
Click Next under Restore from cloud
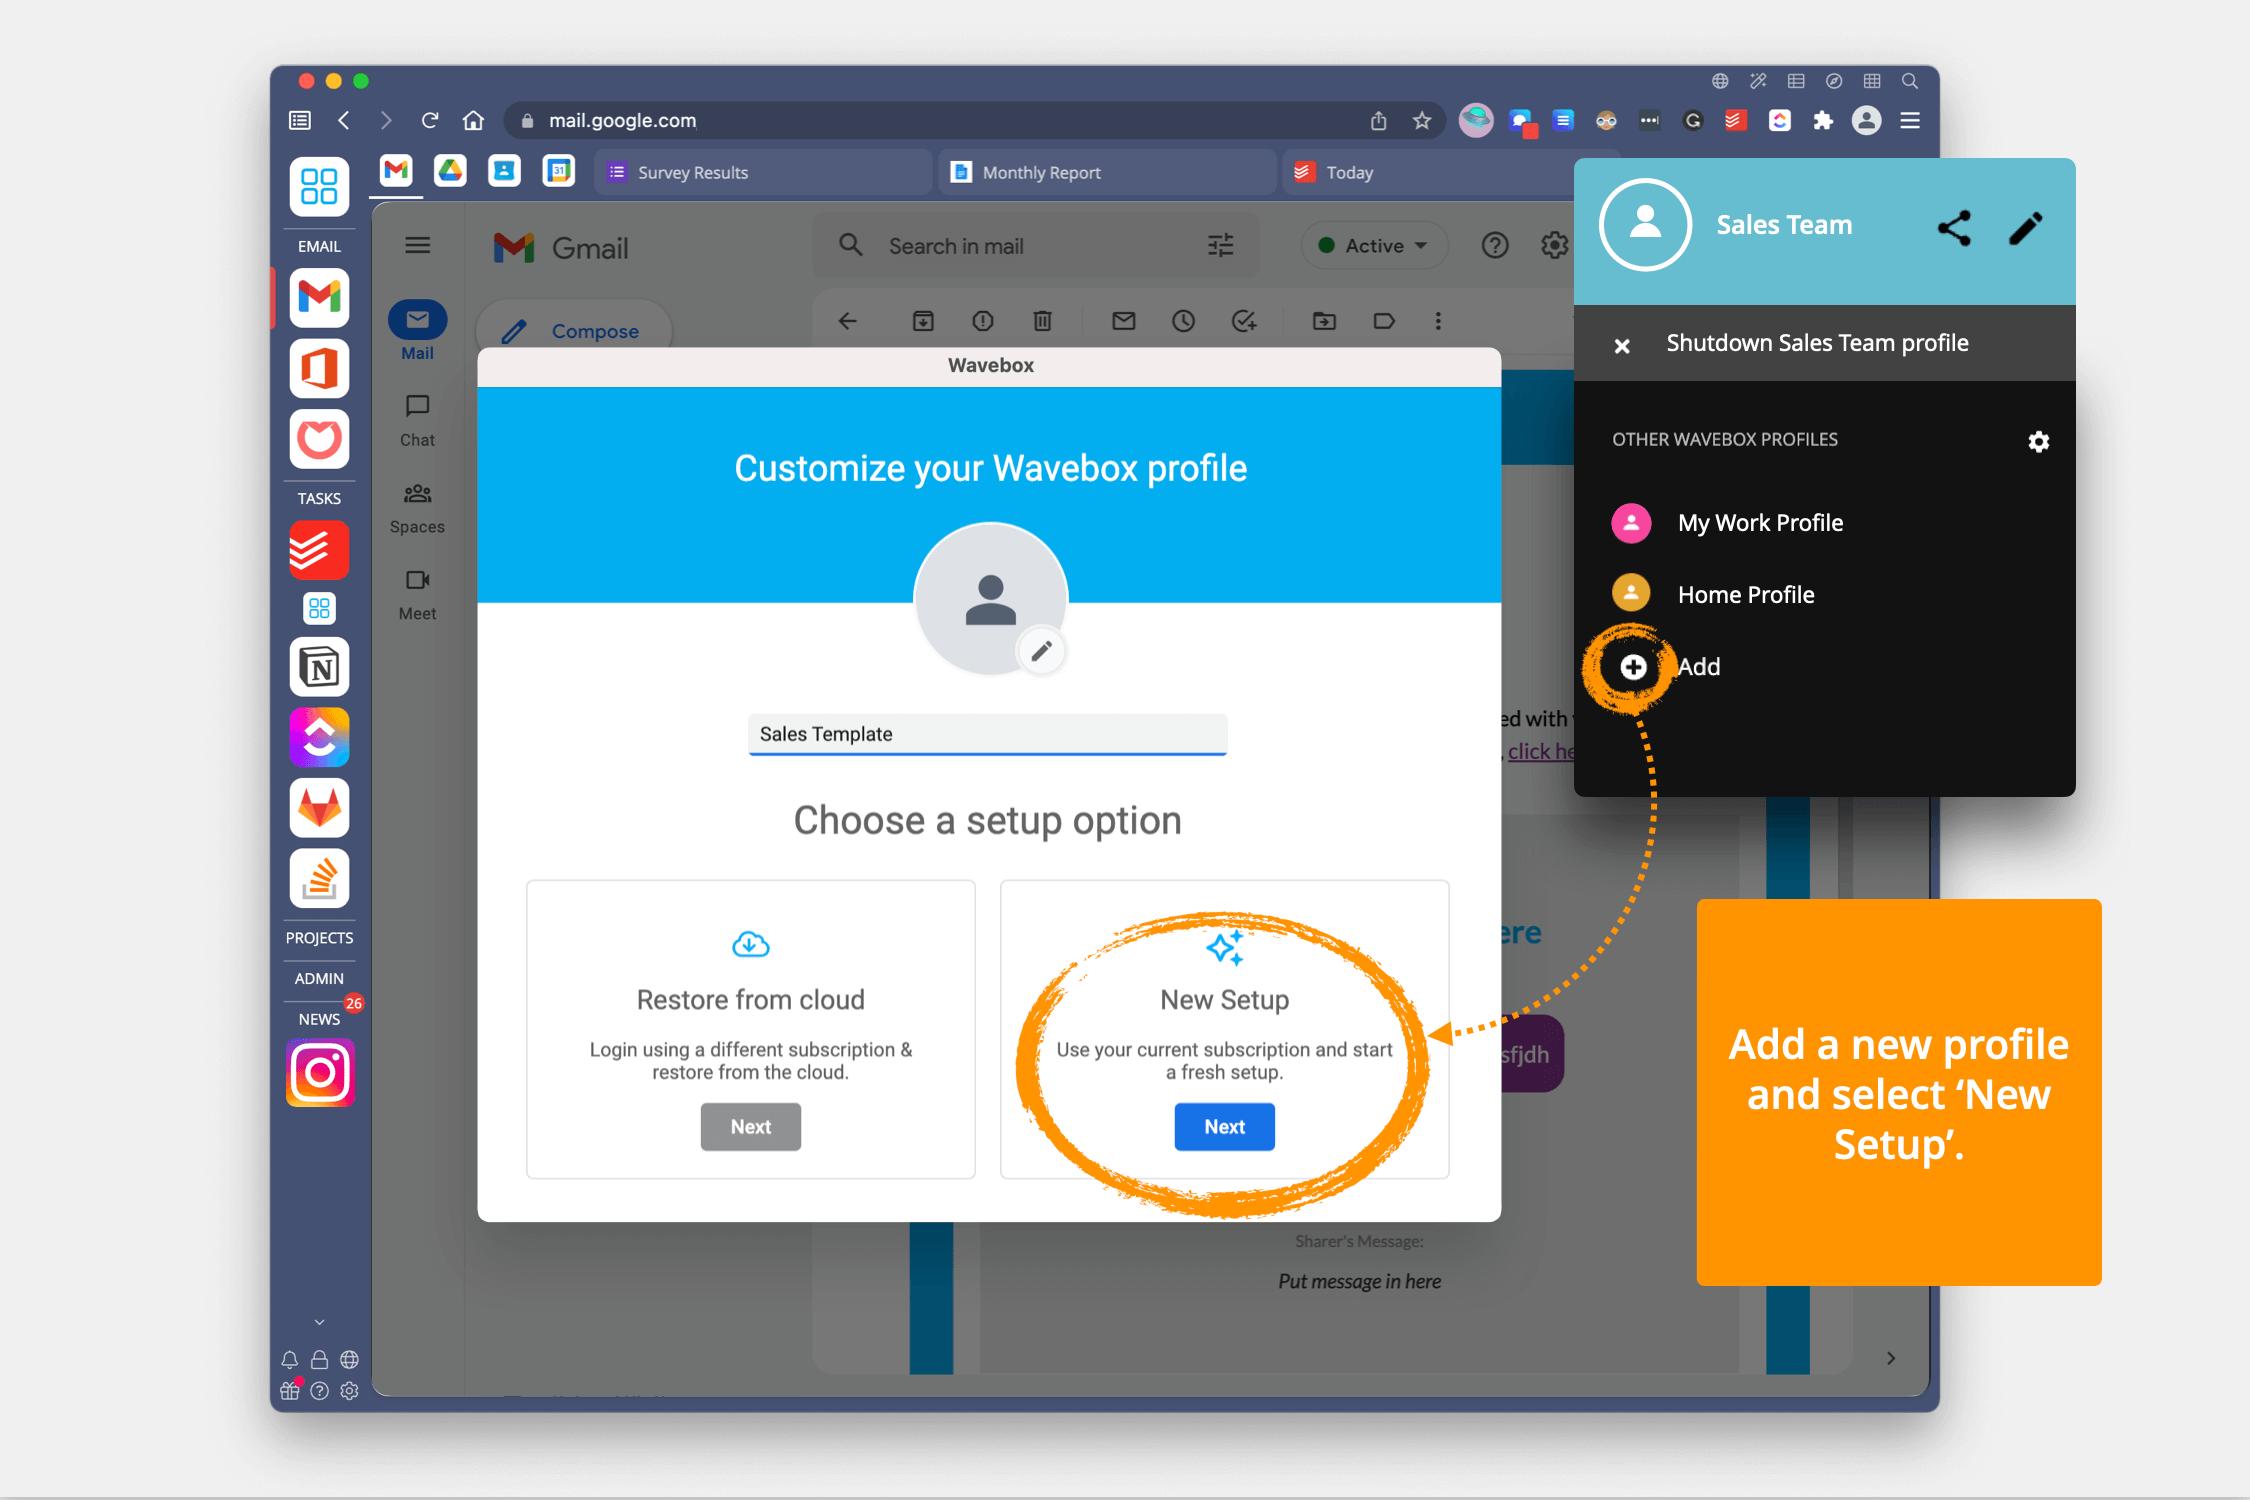(750, 1127)
